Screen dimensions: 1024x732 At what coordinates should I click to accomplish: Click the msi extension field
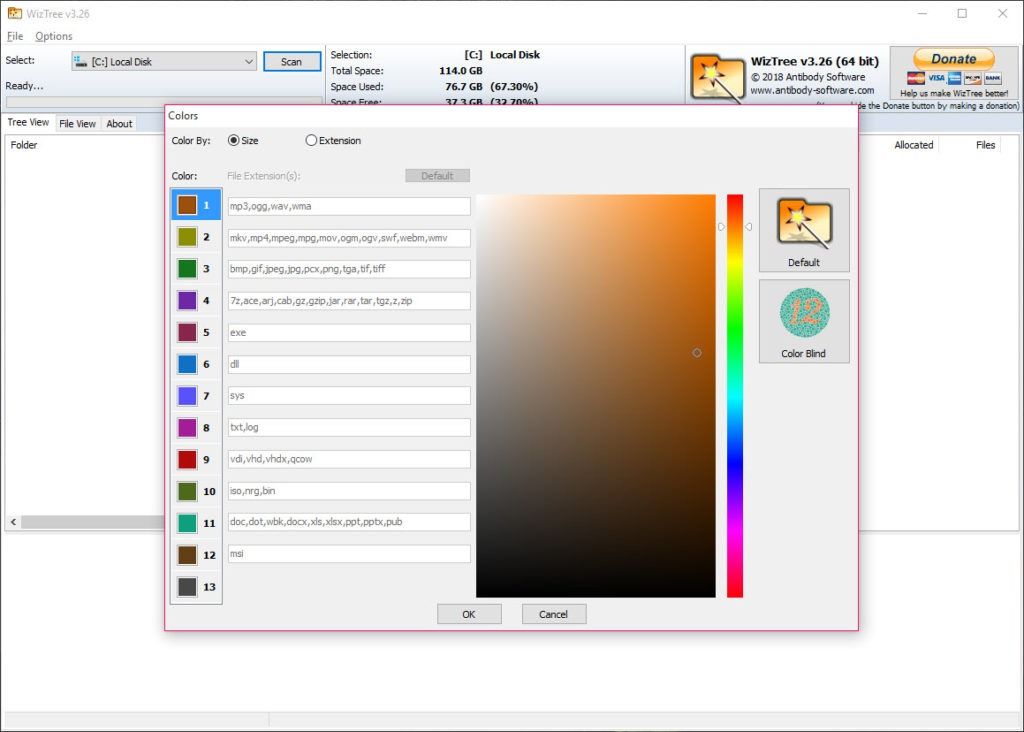(349, 554)
